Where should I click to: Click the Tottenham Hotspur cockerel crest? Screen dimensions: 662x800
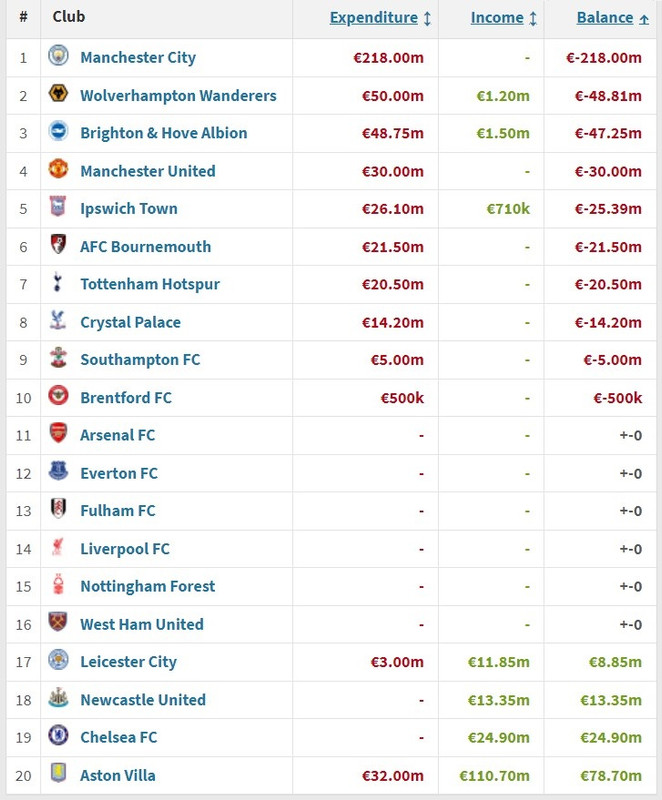pos(58,282)
